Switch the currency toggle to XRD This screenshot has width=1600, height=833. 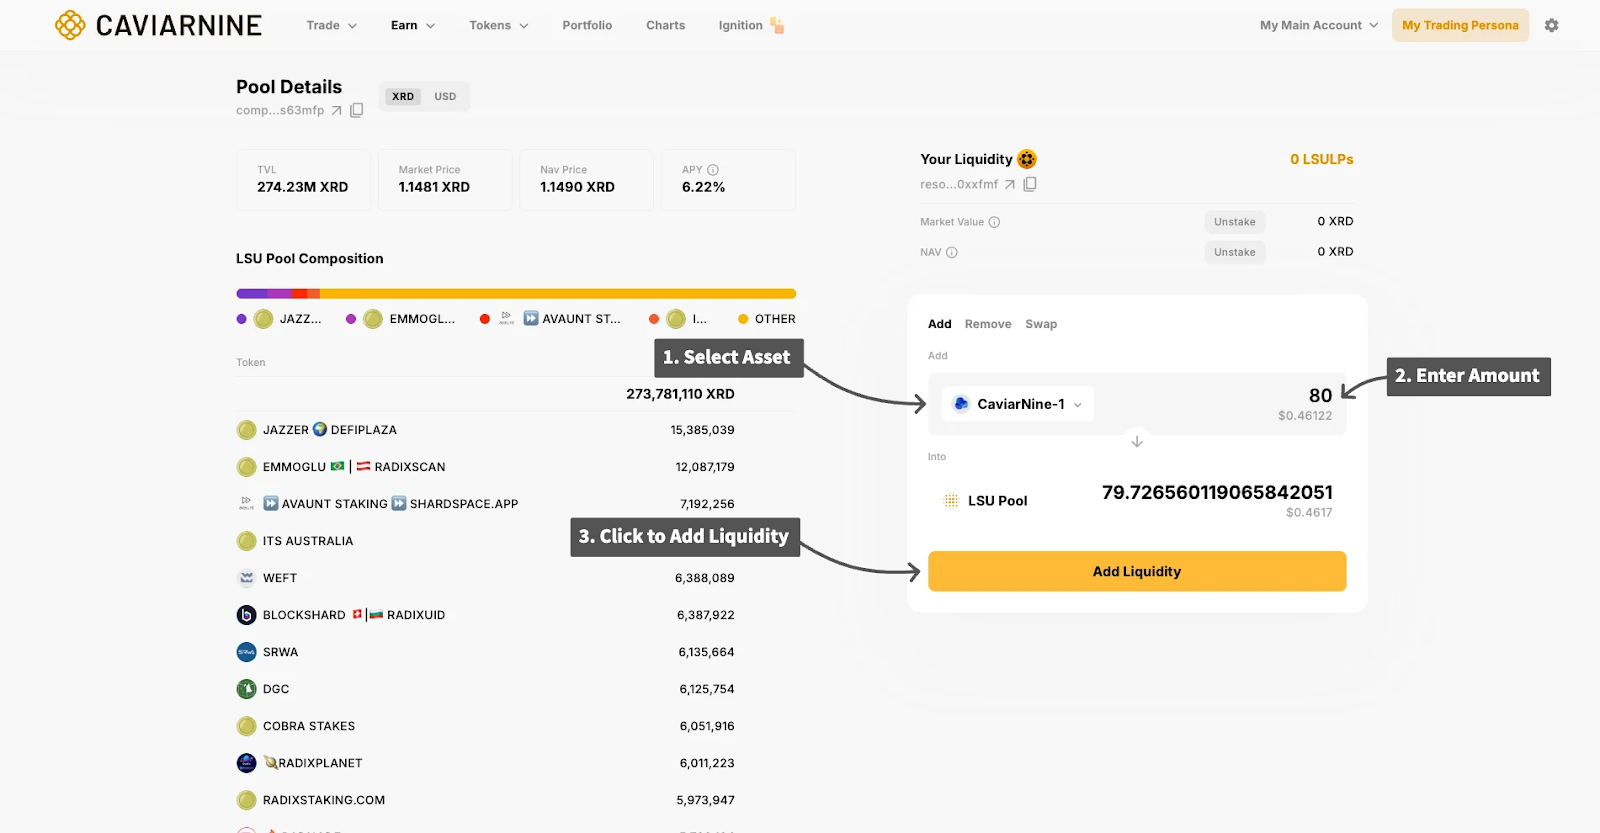[x=403, y=97]
